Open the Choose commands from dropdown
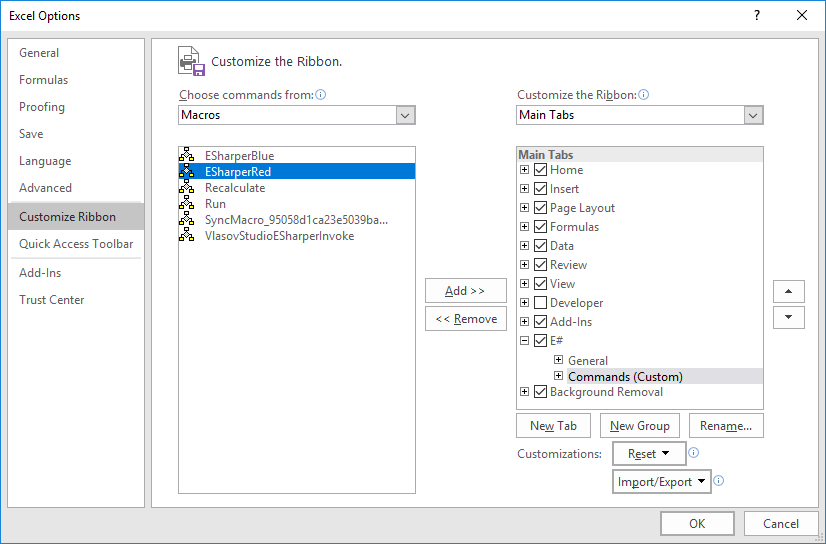Viewport: 826px width, 544px height. point(297,115)
